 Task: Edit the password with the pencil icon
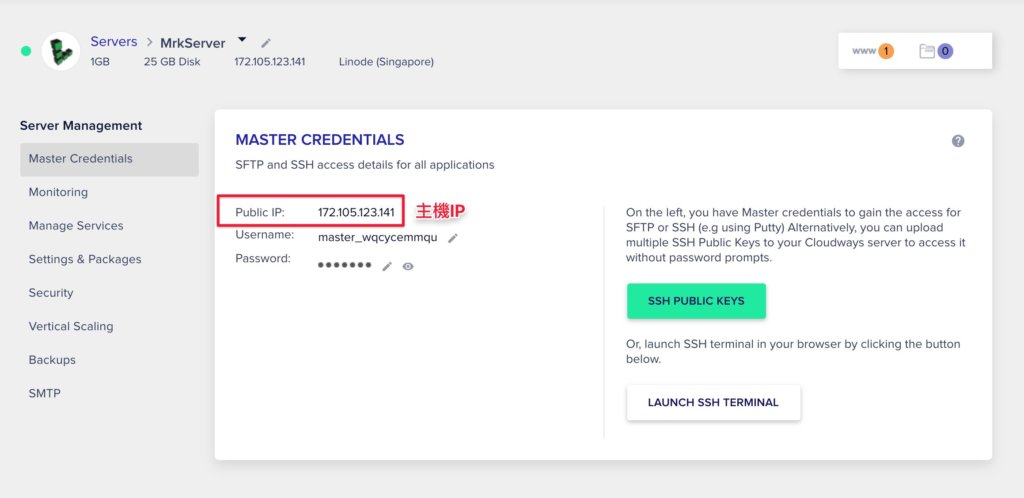pyautogui.click(x=387, y=266)
